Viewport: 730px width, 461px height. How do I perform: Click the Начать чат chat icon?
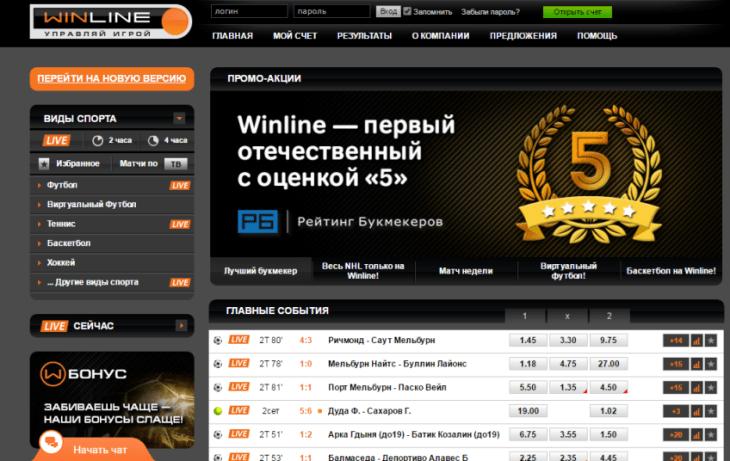pos(51,442)
